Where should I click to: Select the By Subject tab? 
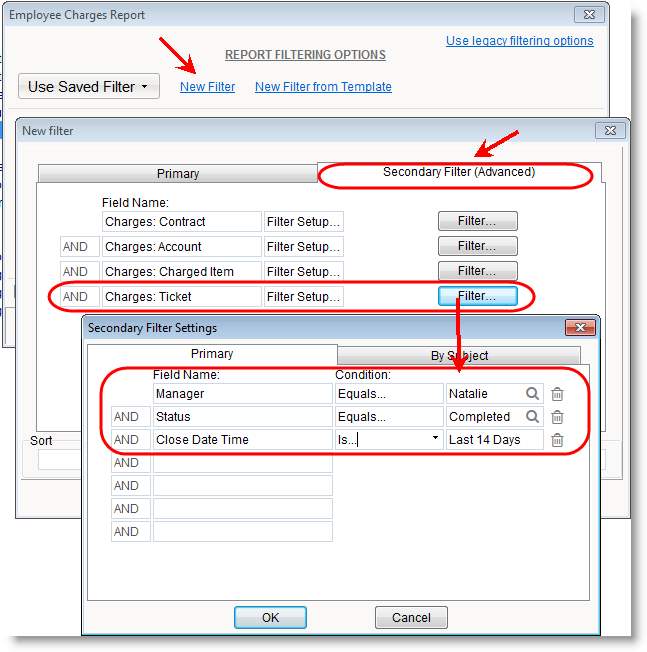click(459, 356)
